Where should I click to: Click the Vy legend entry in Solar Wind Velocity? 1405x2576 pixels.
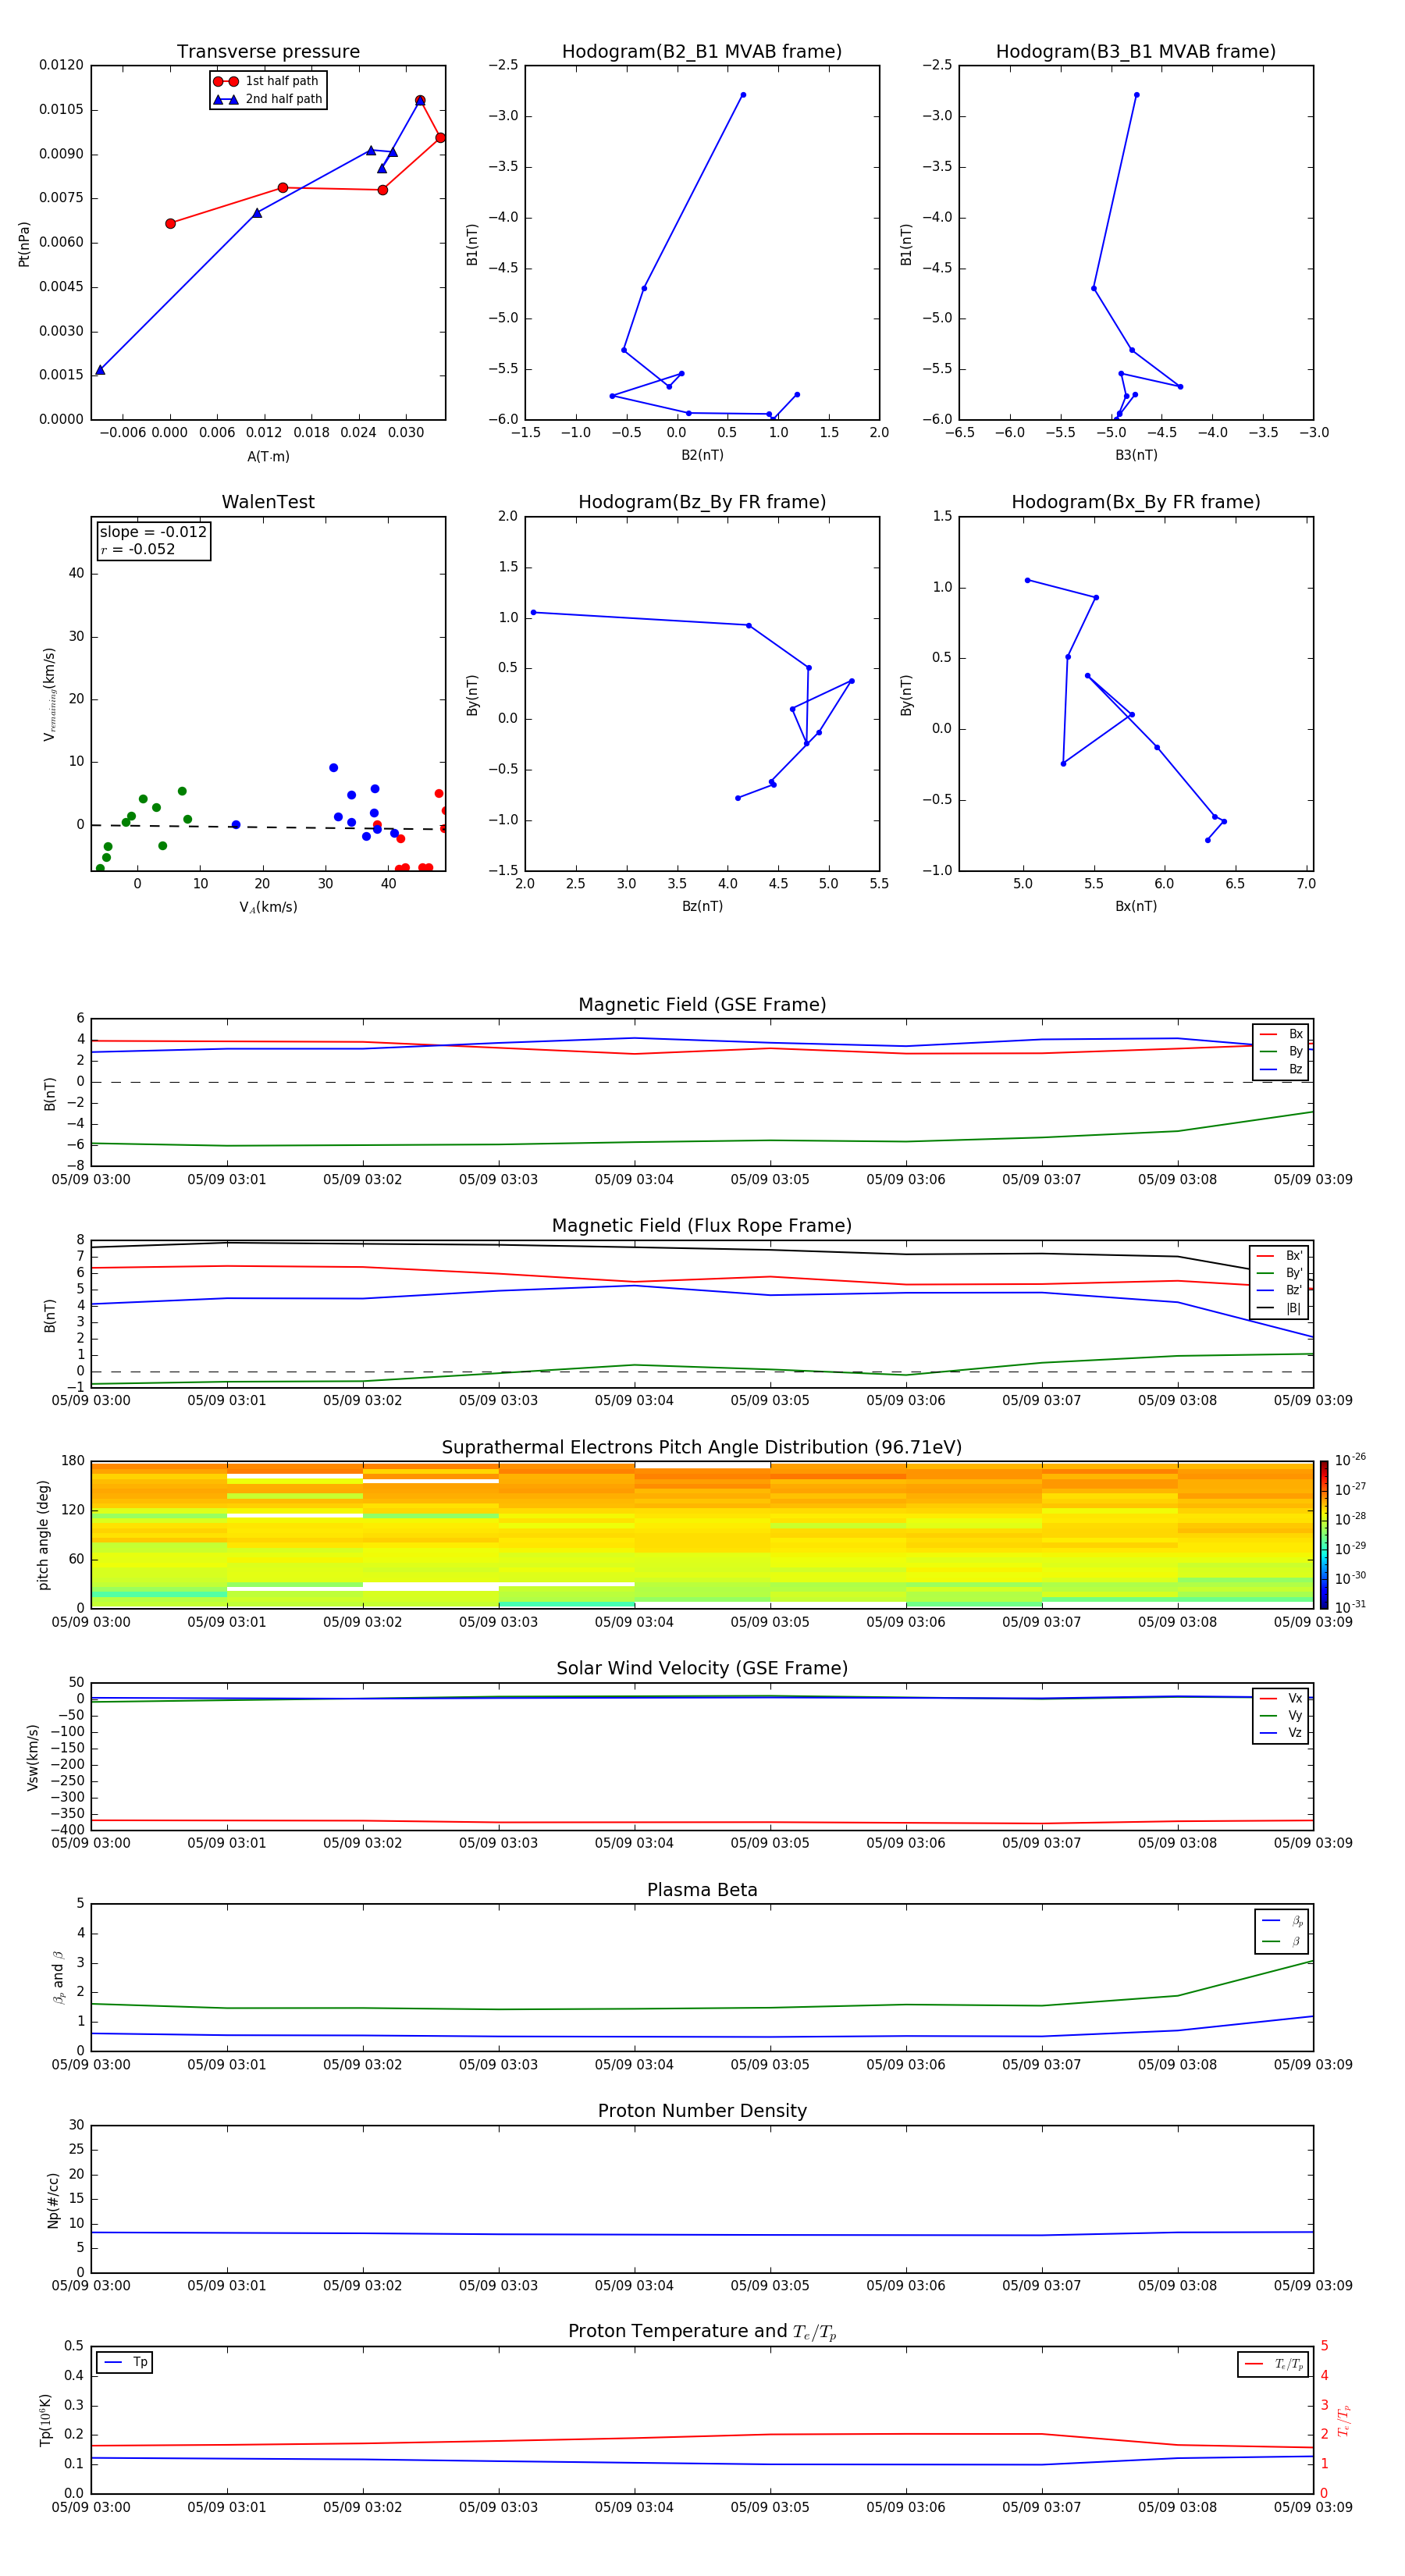[1281, 1715]
